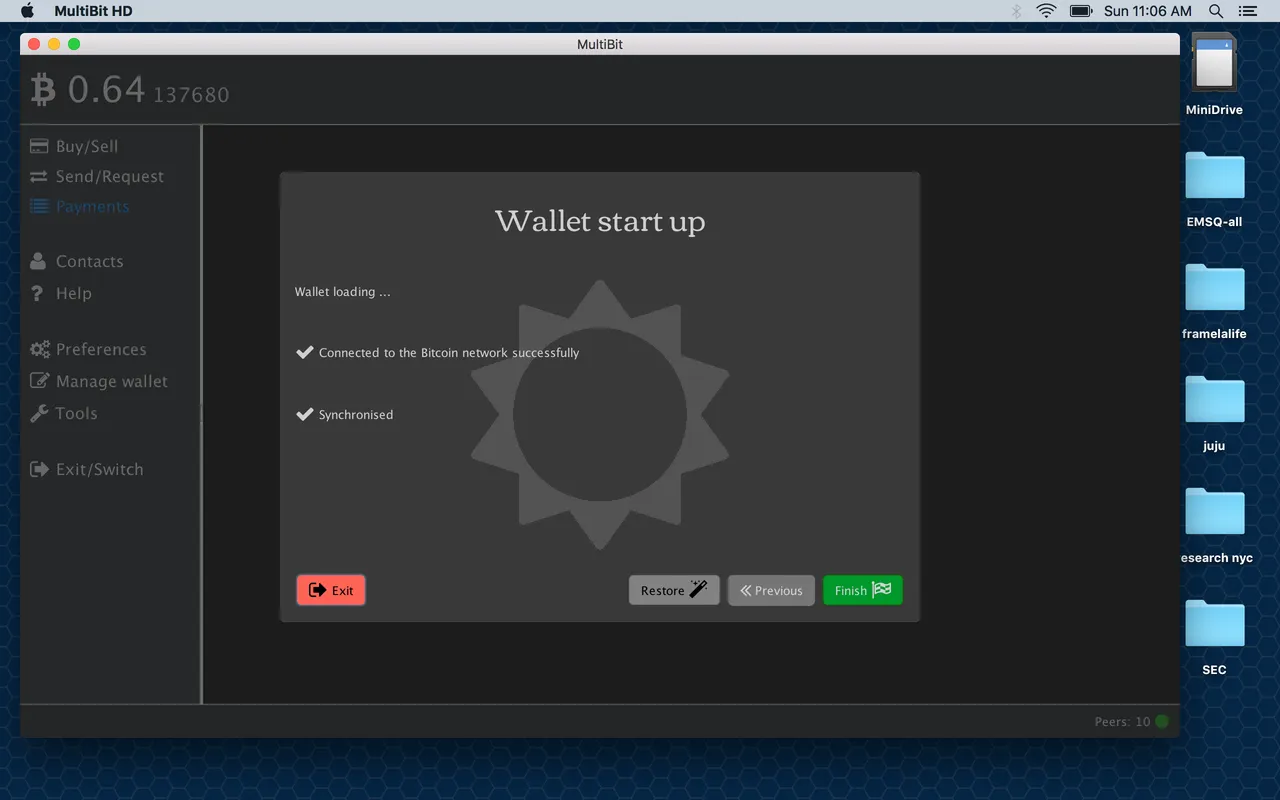
Task: Click the Exit/Switch sign-out icon
Action: pos(39,469)
